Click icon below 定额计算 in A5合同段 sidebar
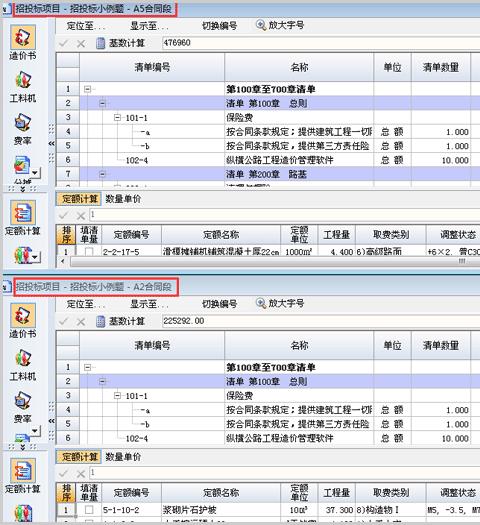Viewport: 480px width, 525px height. (x=23, y=255)
